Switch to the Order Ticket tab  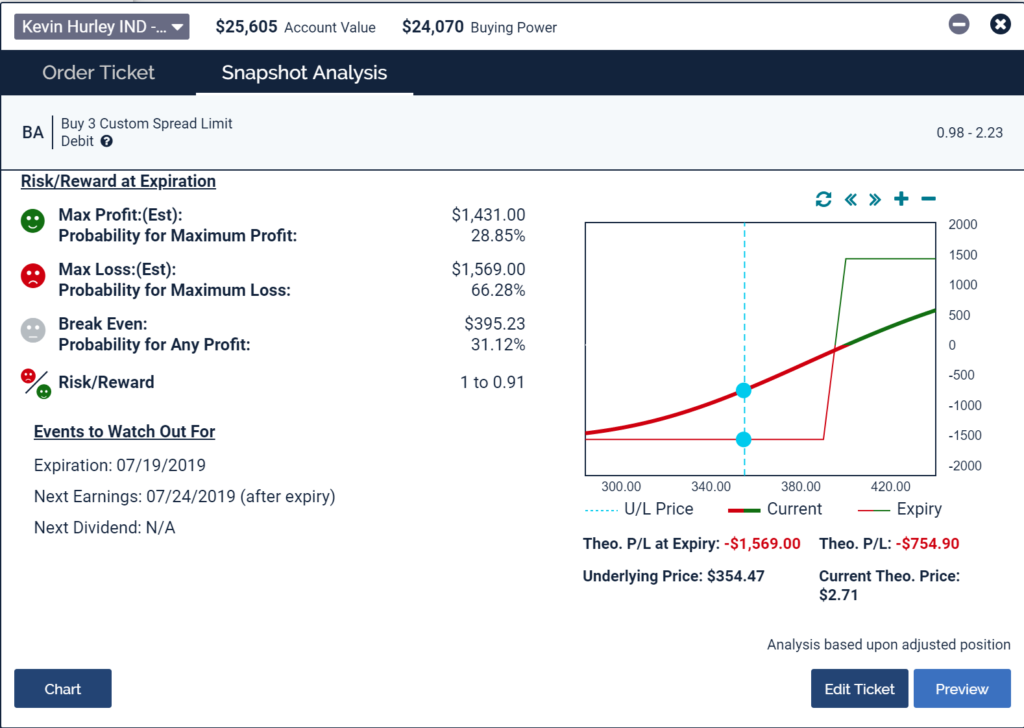pyautogui.click(x=99, y=73)
